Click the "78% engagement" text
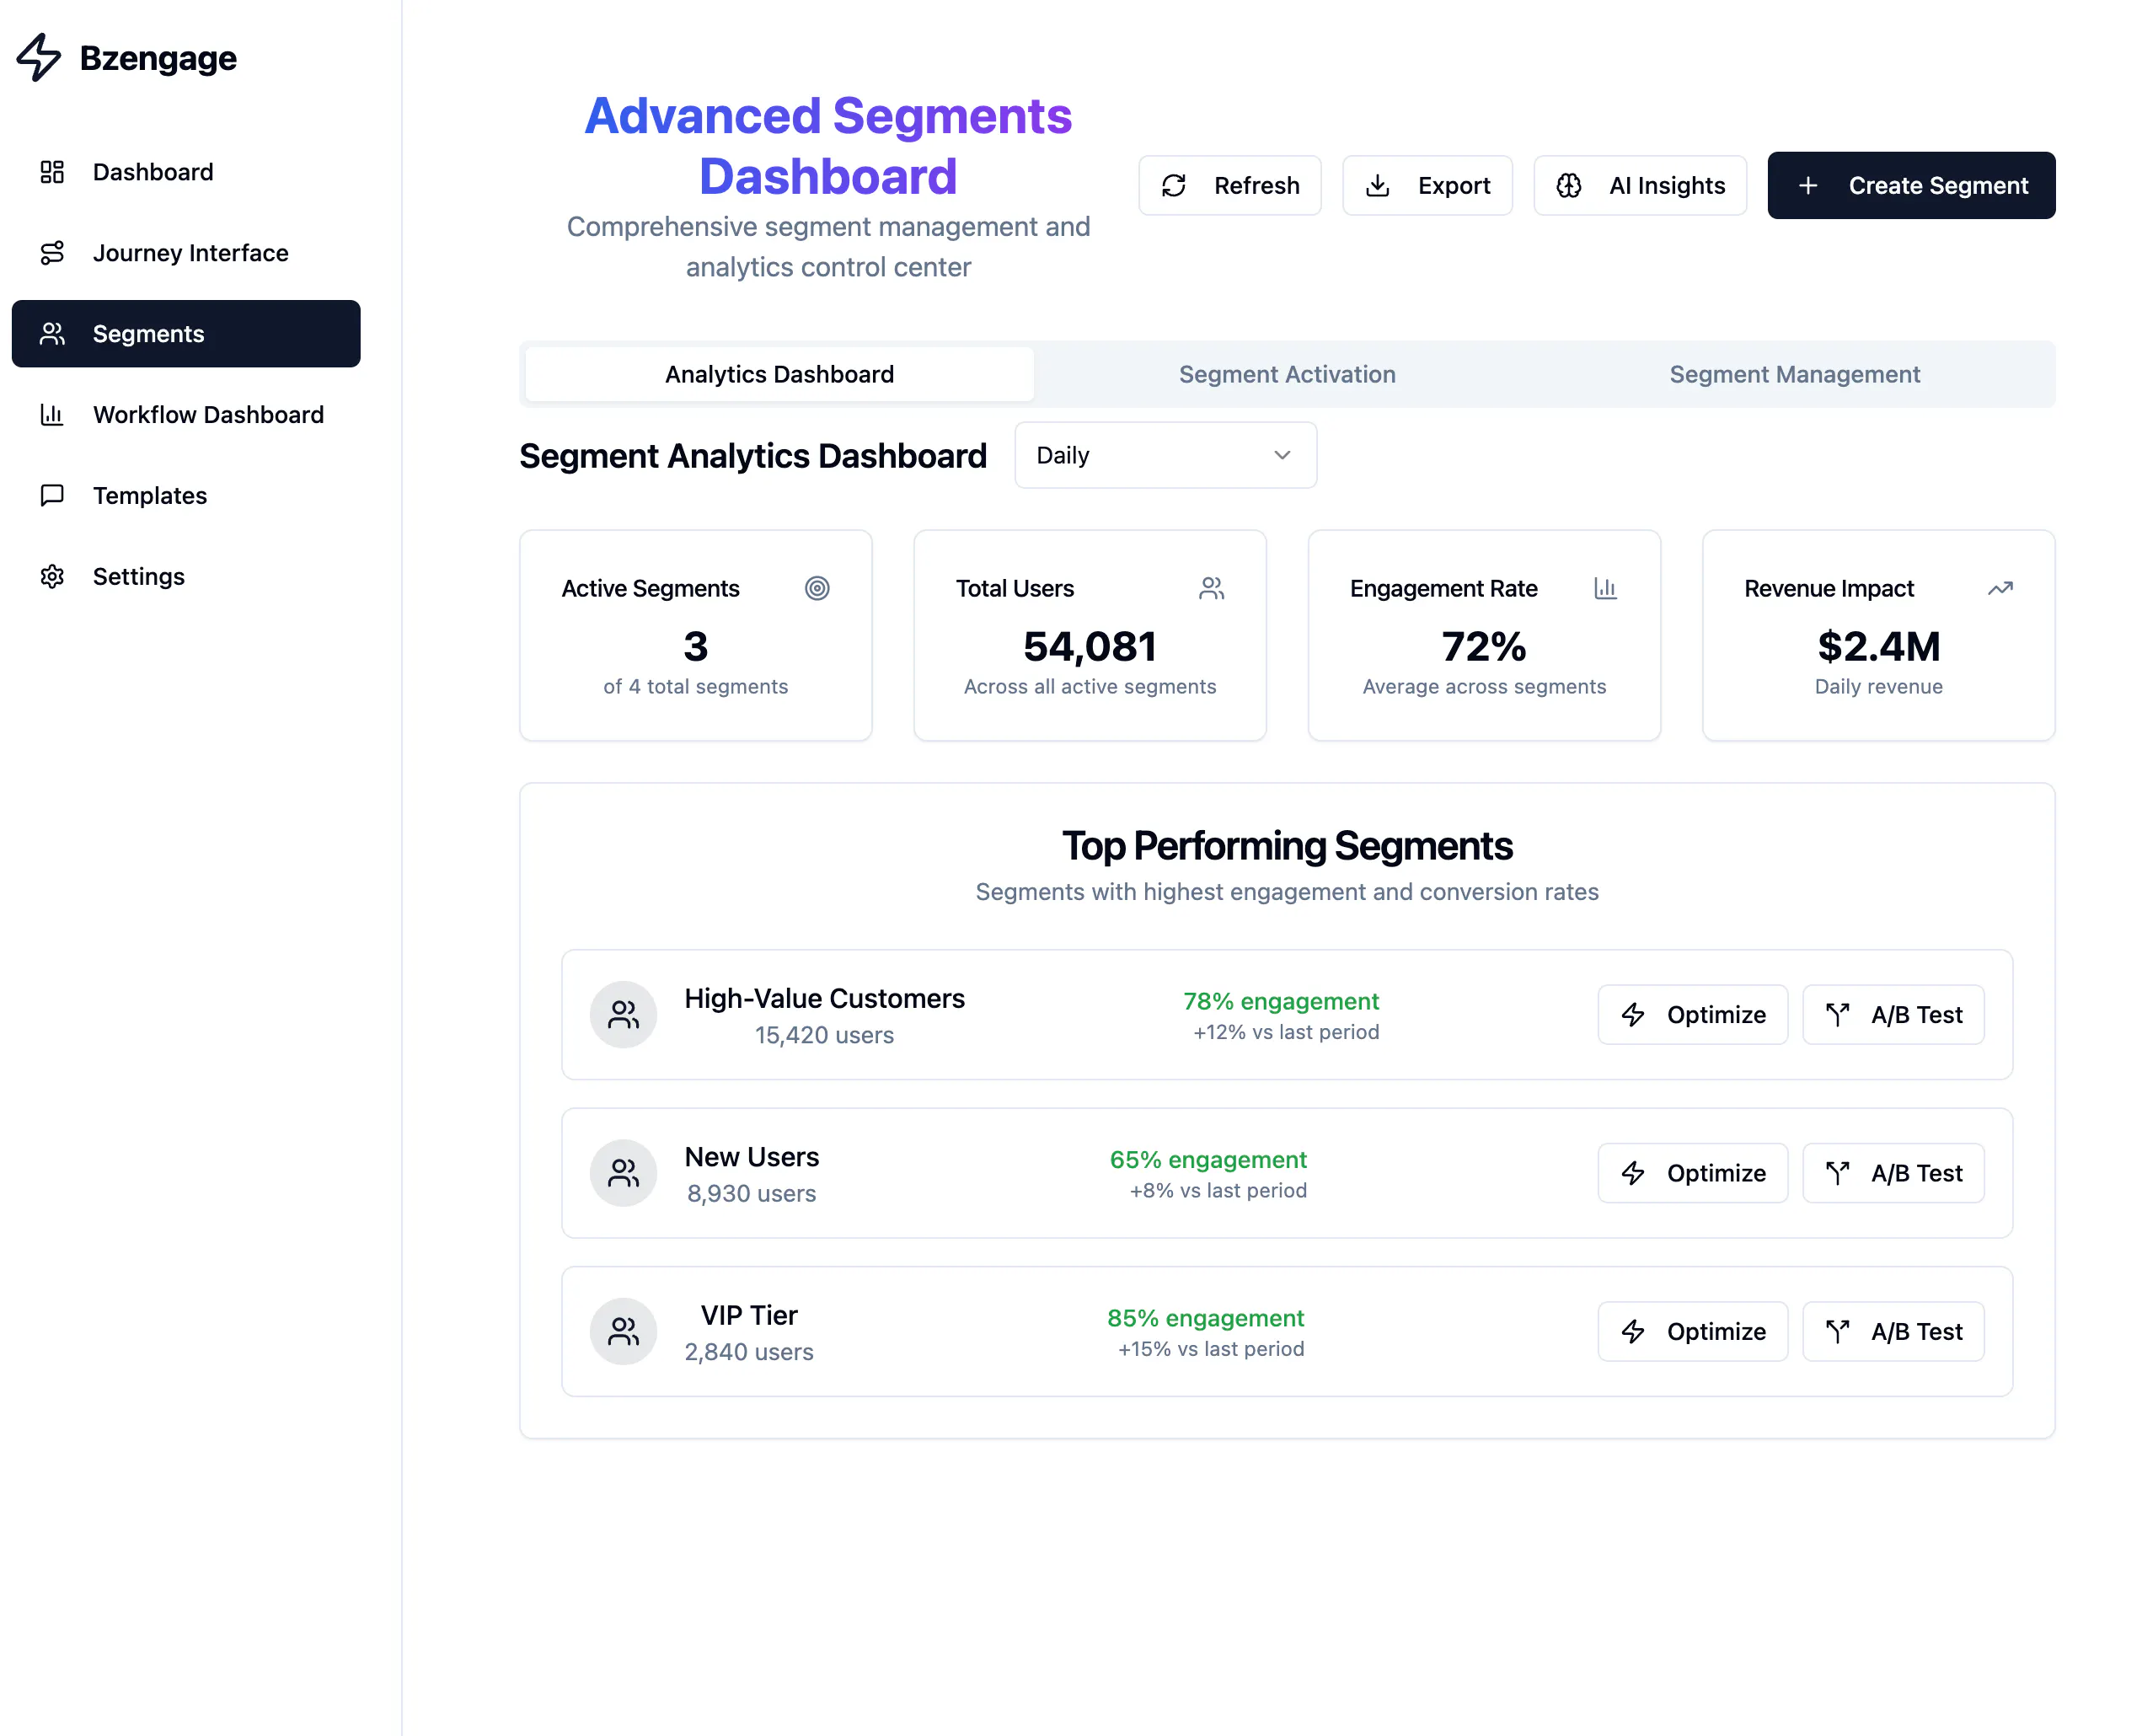The image size is (2142, 1736). (x=1281, y=1001)
